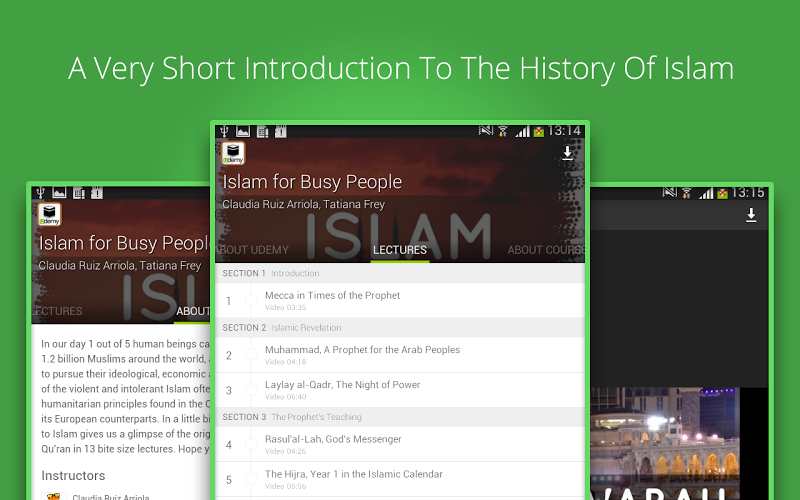Open lecture The Hijra, Year 1

pos(400,480)
